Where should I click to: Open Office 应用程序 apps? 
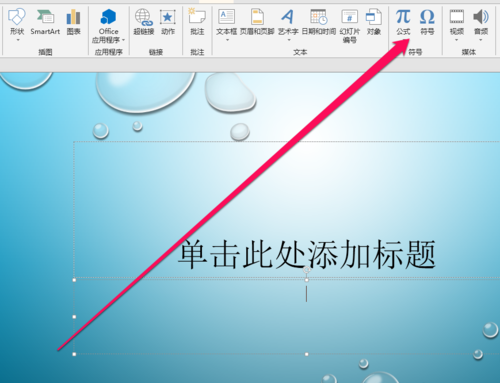(108, 25)
